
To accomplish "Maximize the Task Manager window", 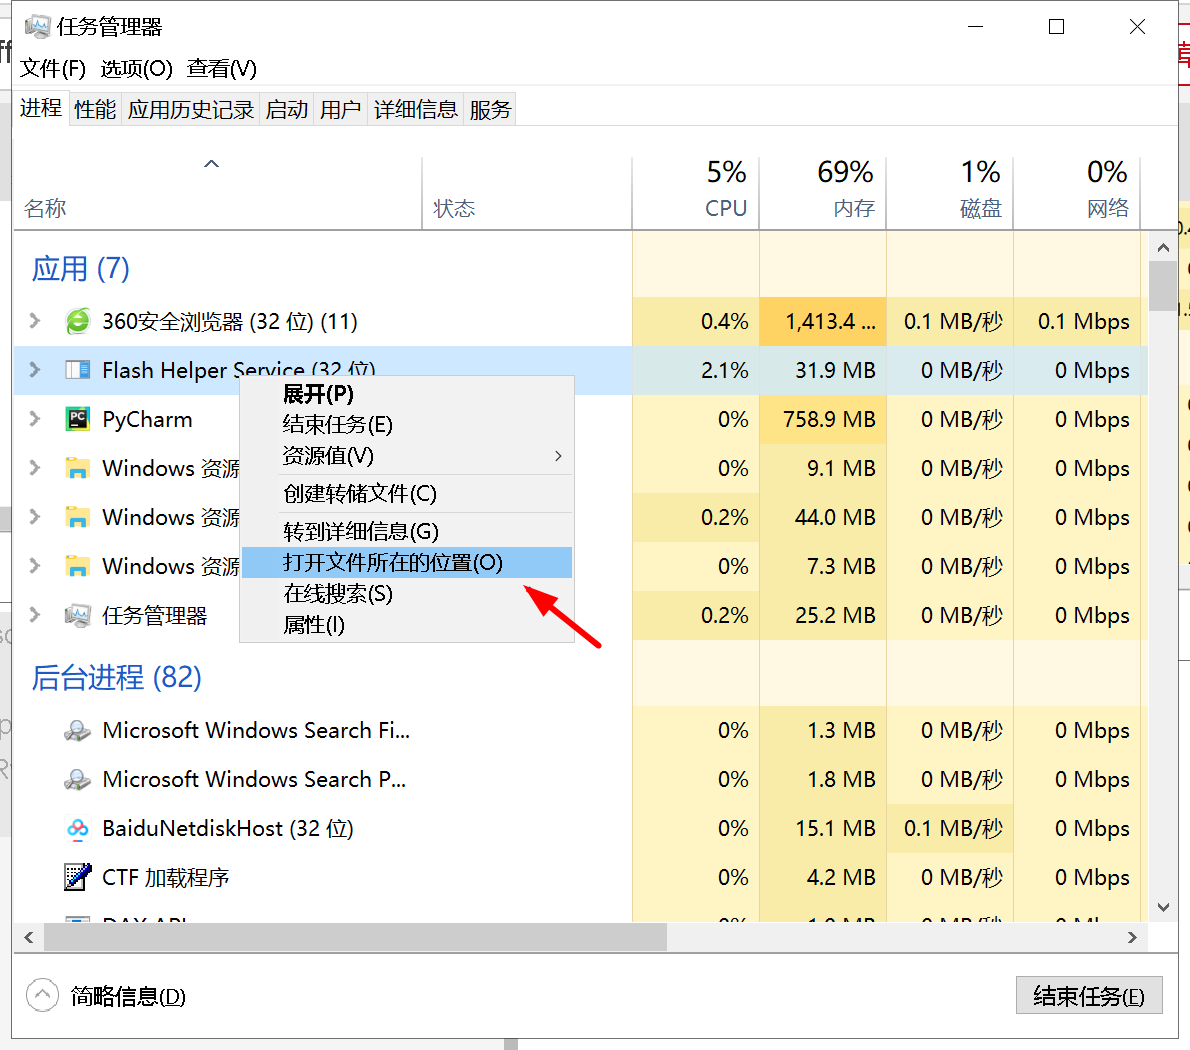I will pos(1056,27).
